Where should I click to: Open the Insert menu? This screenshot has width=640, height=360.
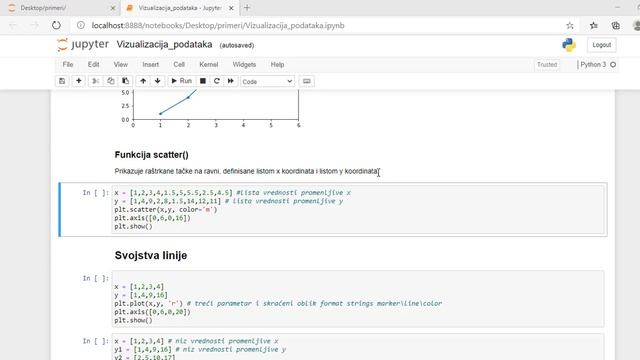pyautogui.click(x=151, y=64)
